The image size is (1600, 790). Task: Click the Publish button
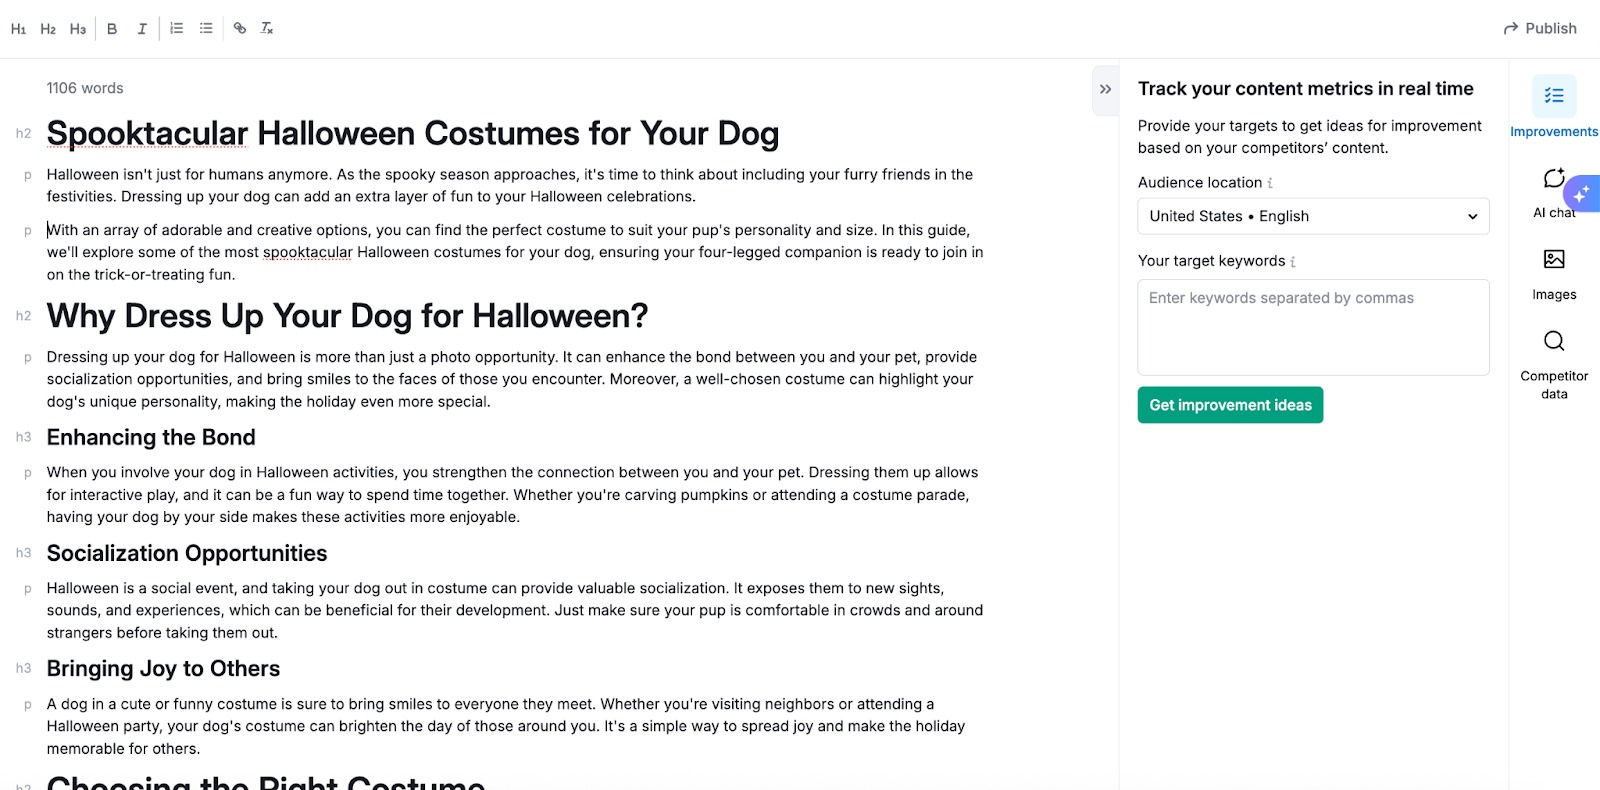click(x=1539, y=28)
